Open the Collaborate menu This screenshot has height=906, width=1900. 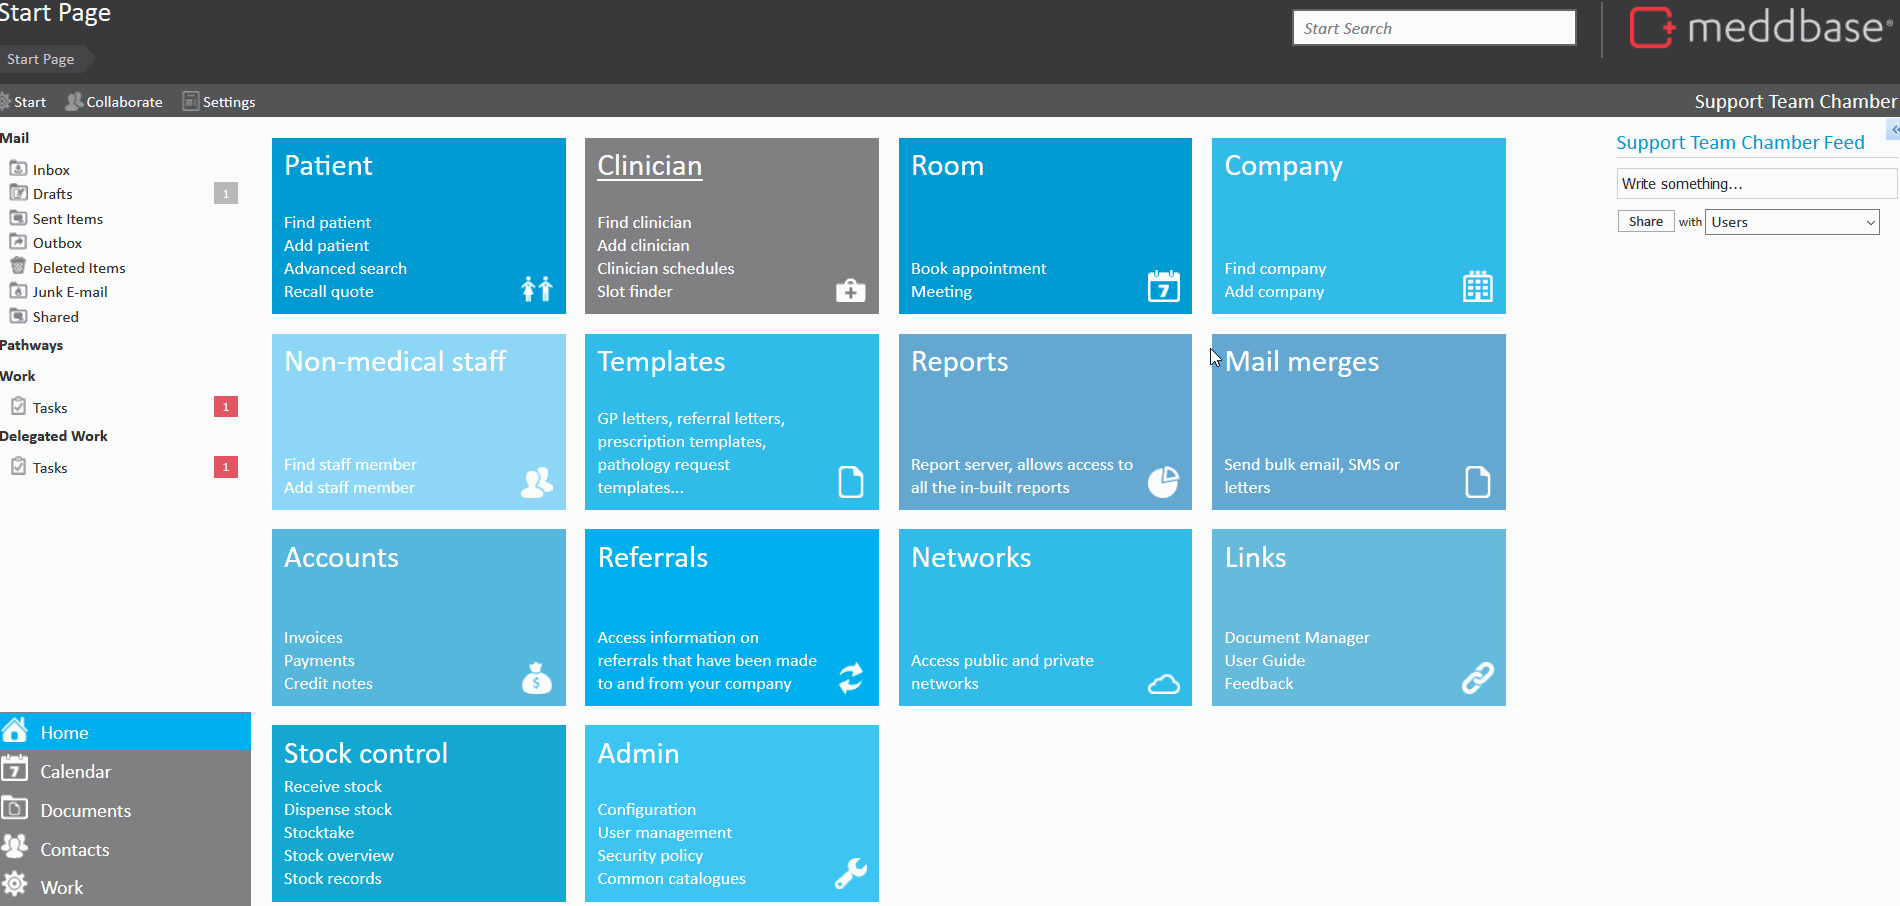click(114, 102)
